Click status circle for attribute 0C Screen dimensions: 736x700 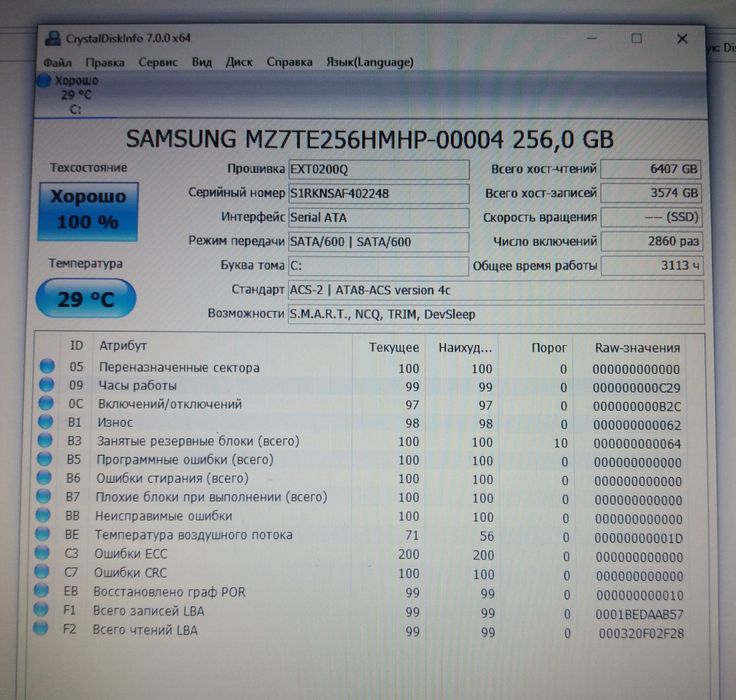coord(46,403)
